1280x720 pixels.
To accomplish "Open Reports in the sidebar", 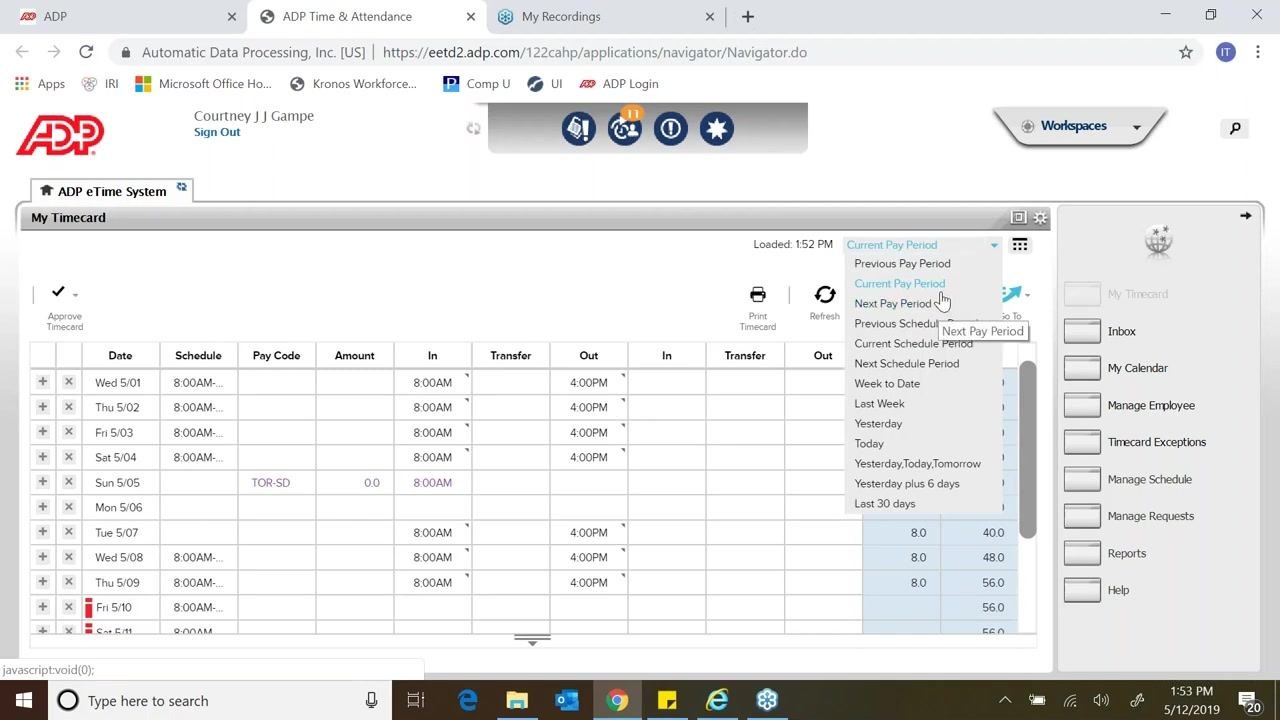I will click(x=1126, y=553).
